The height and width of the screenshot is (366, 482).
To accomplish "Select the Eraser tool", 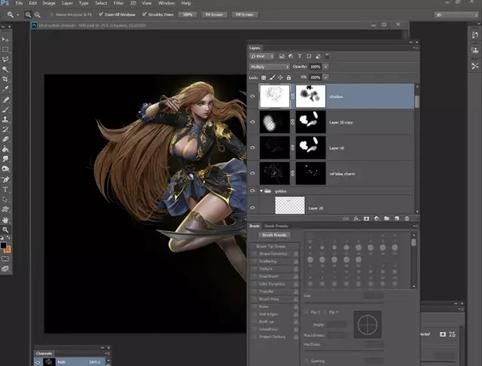I will [x=5, y=139].
